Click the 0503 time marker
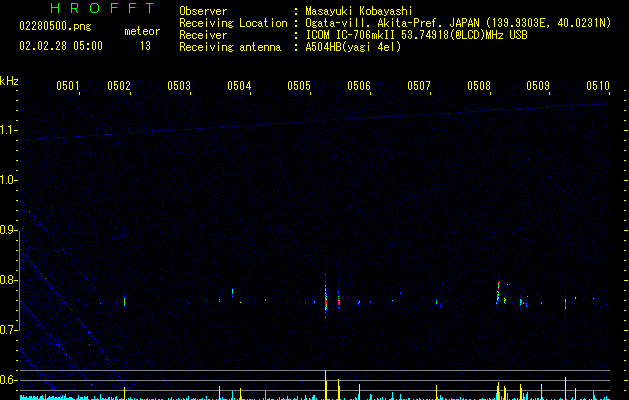 coord(179,85)
